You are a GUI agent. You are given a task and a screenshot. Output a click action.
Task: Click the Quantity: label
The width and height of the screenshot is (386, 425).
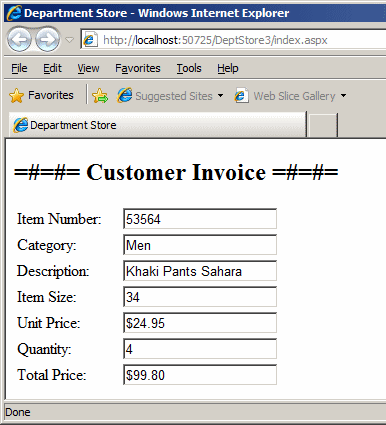[44, 350]
